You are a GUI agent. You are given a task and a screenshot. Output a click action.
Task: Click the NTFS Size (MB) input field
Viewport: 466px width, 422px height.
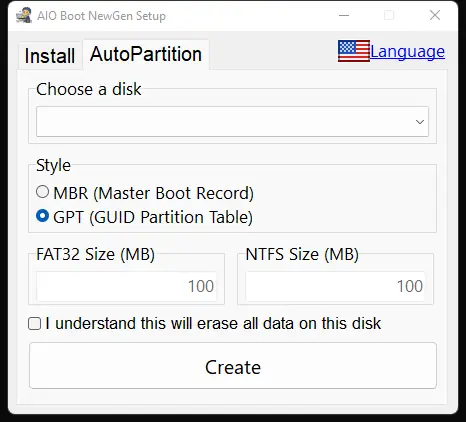[x=335, y=286]
